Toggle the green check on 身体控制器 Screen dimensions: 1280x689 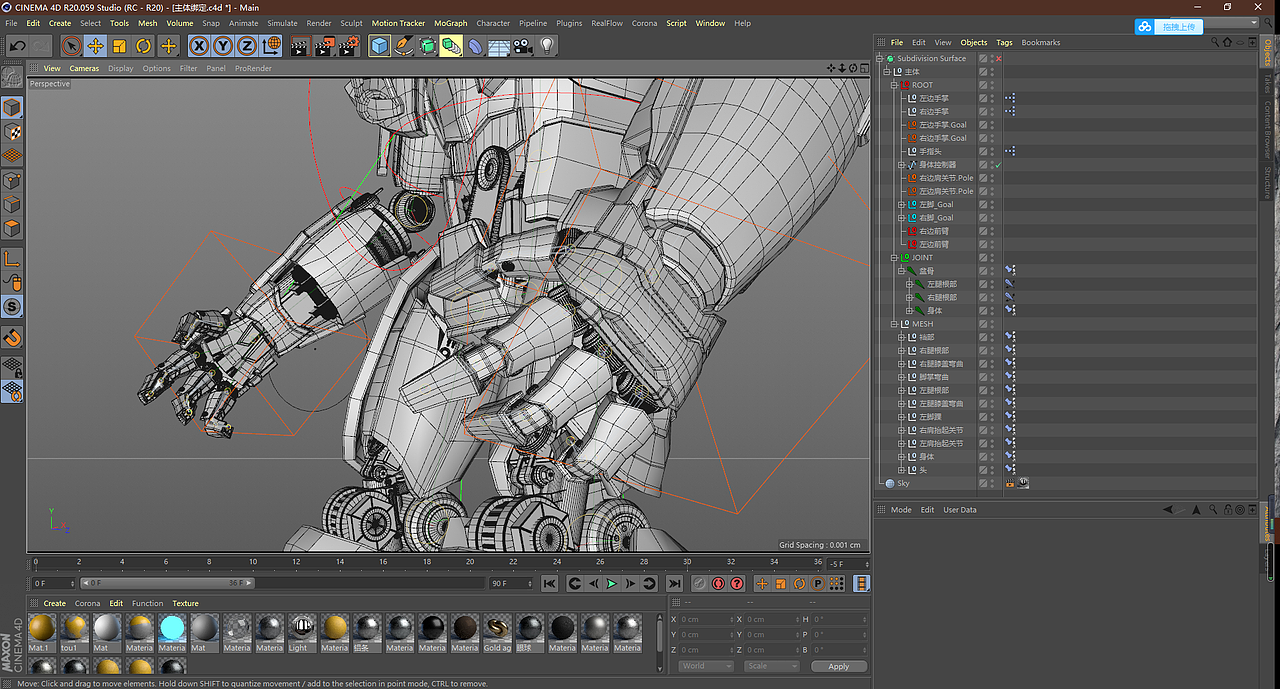(998, 165)
